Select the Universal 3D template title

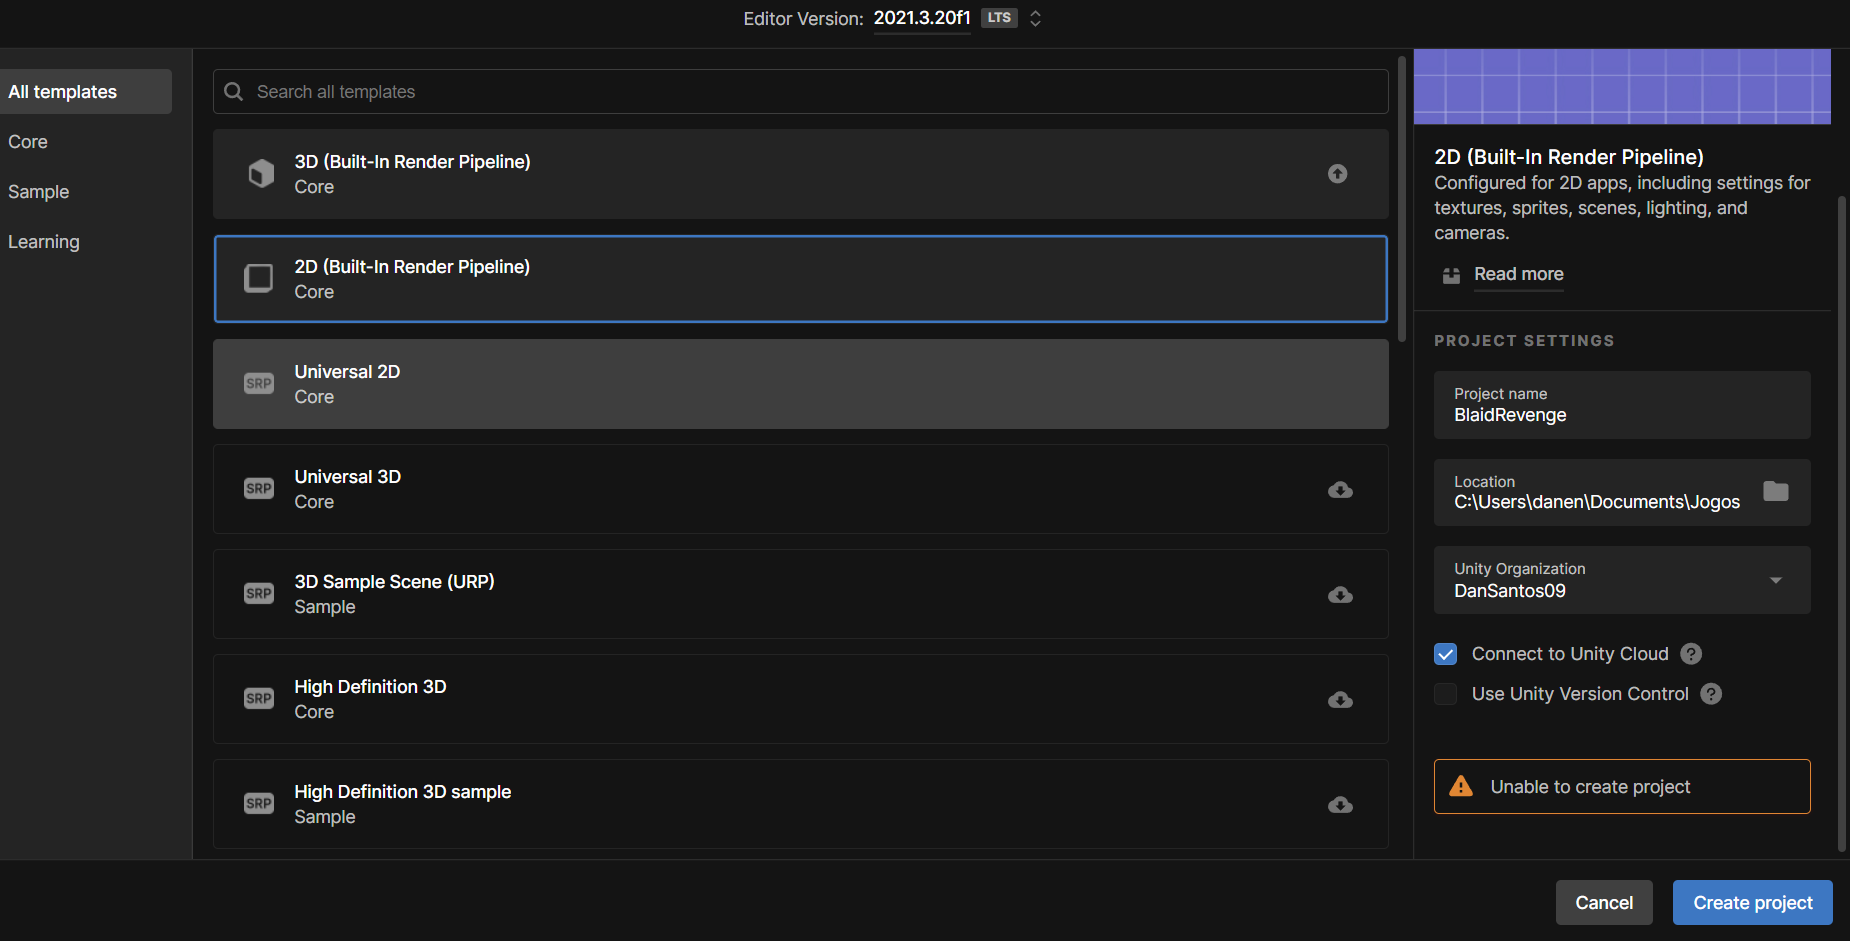[x=347, y=477]
